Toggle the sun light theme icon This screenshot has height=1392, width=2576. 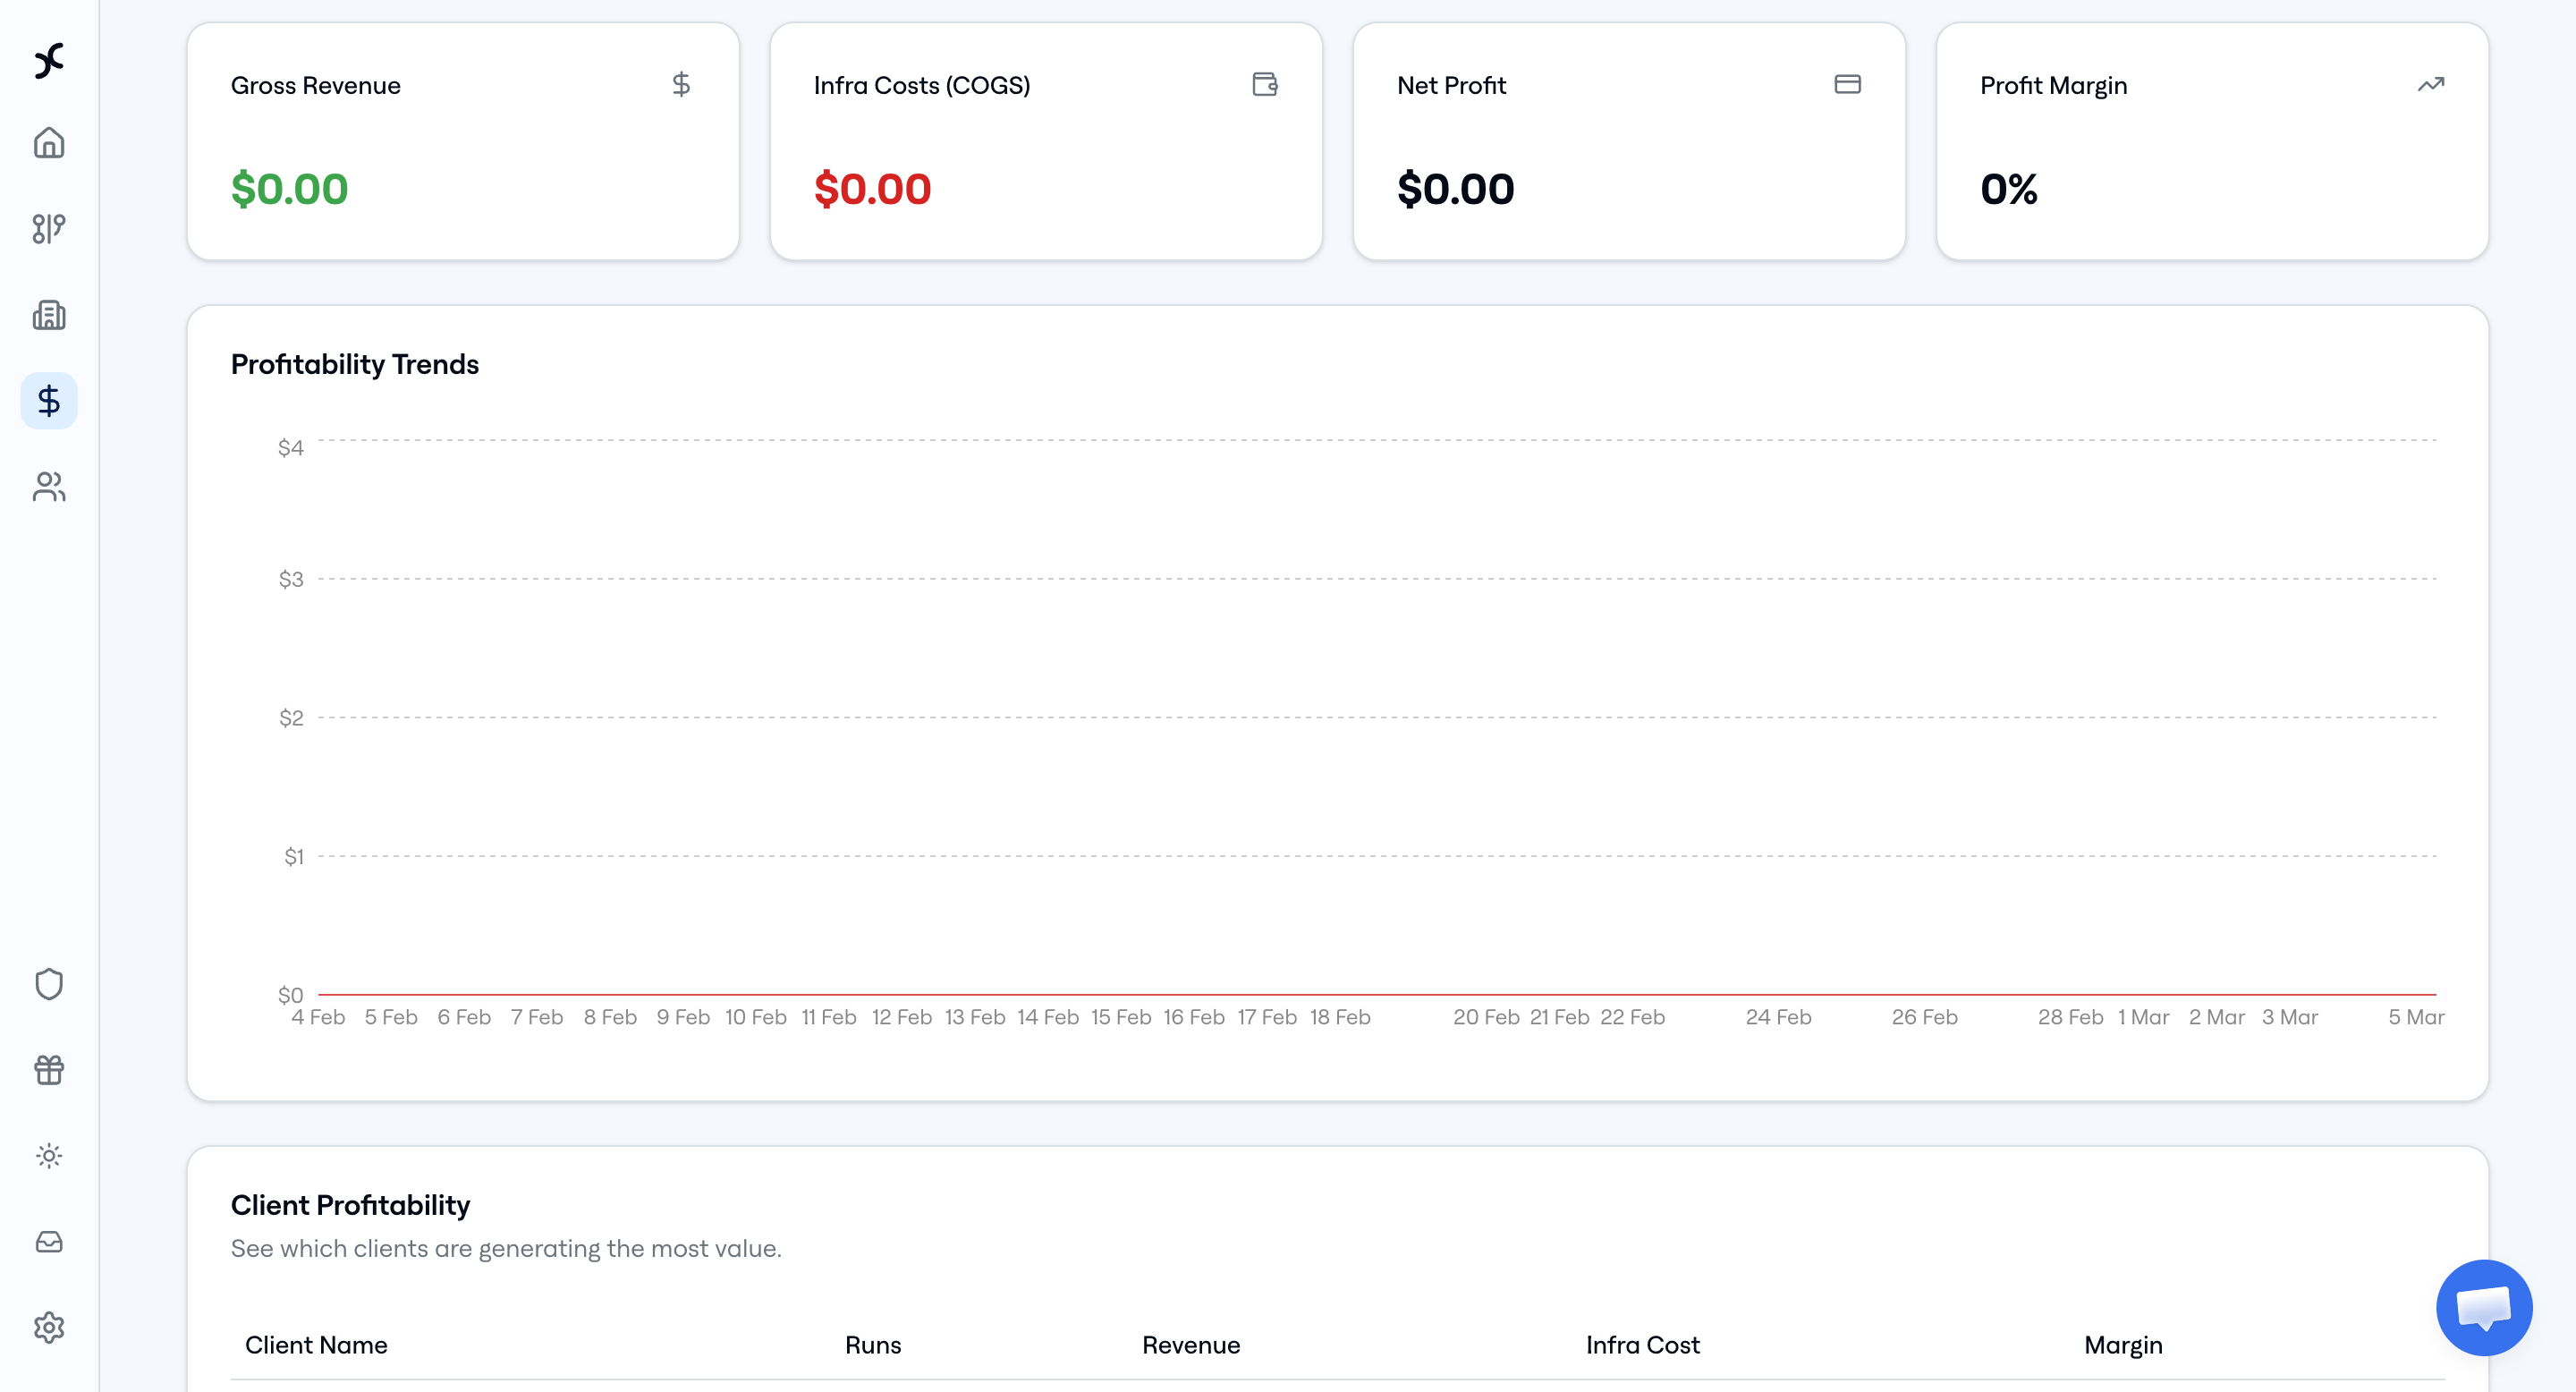tap(48, 1156)
